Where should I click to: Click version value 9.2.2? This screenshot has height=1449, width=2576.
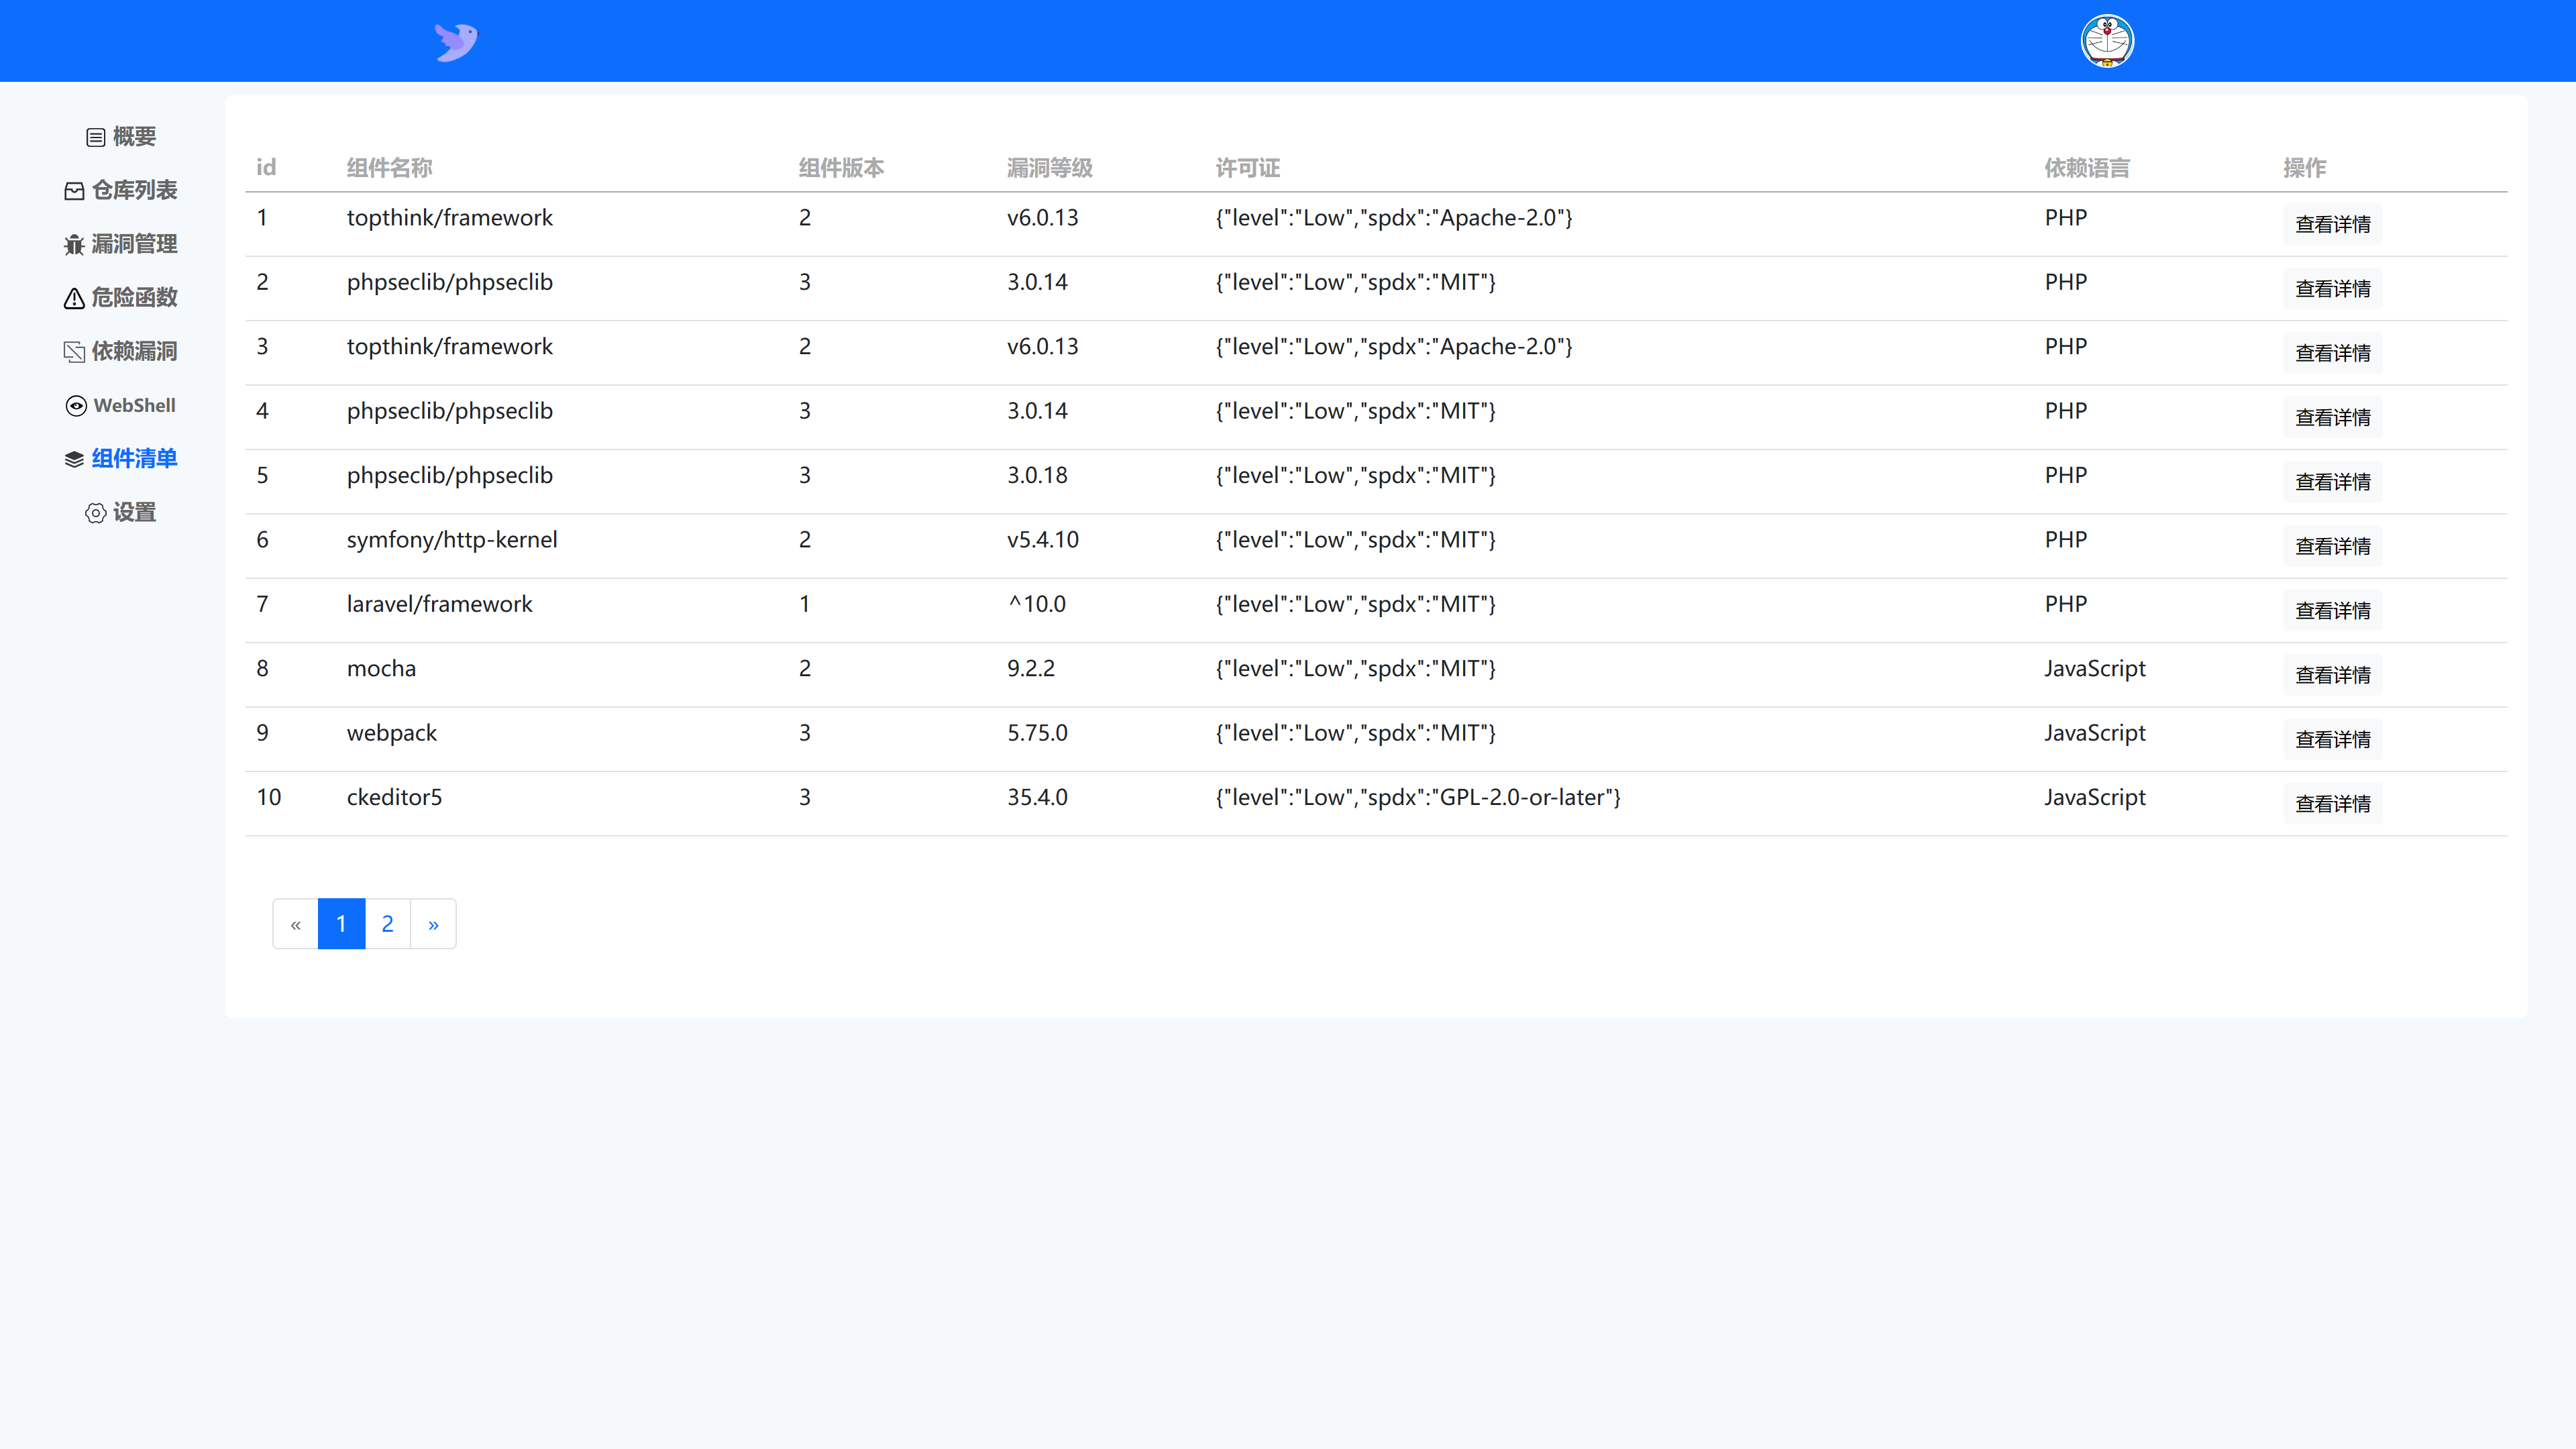coord(1031,668)
